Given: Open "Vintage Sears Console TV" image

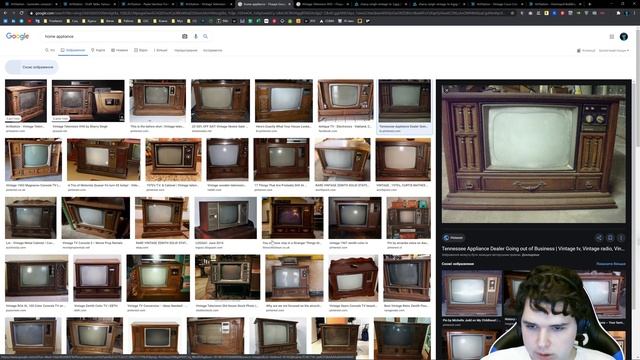Looking at the screenshot, I should pyautogui.click(x=353, y=278).
